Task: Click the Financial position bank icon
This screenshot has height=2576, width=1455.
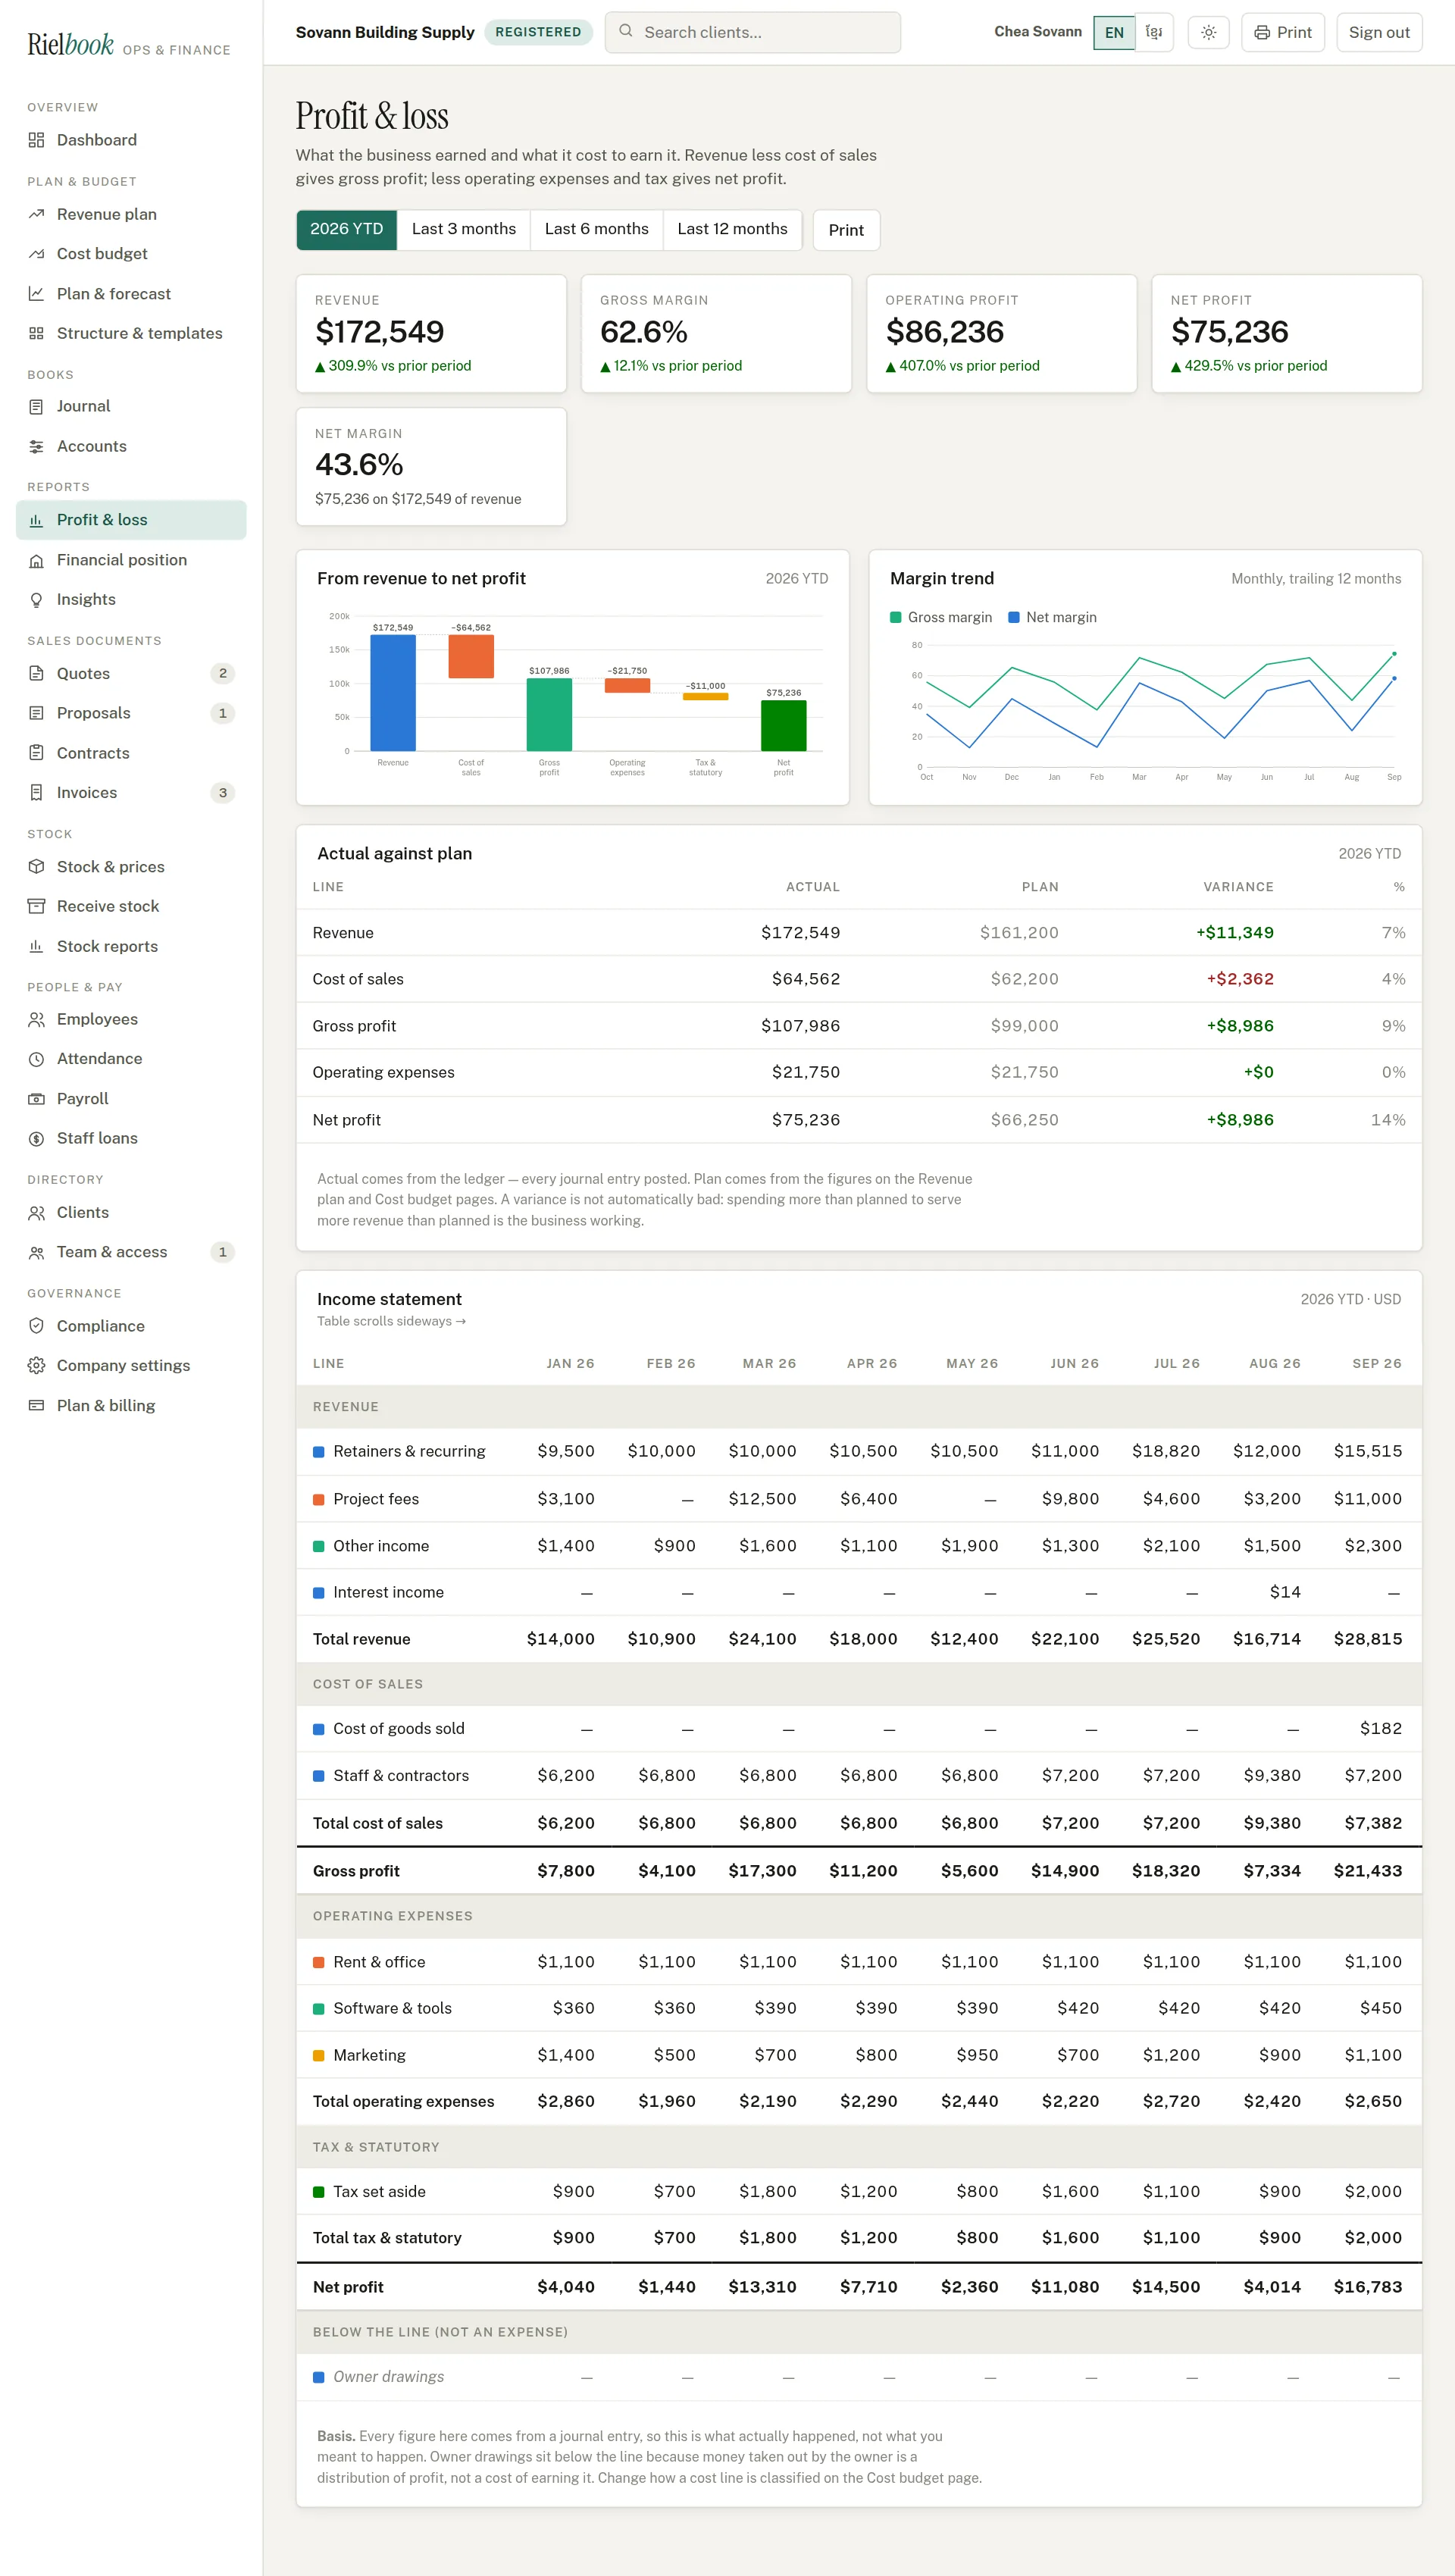Action: click(36, 560)
